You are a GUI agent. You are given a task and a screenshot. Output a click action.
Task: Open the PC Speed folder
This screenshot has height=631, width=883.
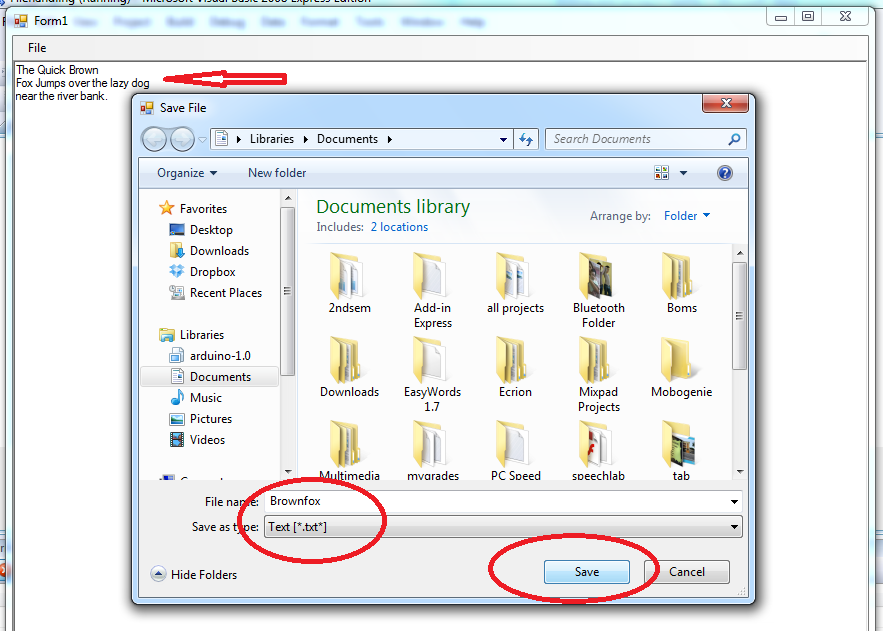pyautogui.click(x=515, y=450)
